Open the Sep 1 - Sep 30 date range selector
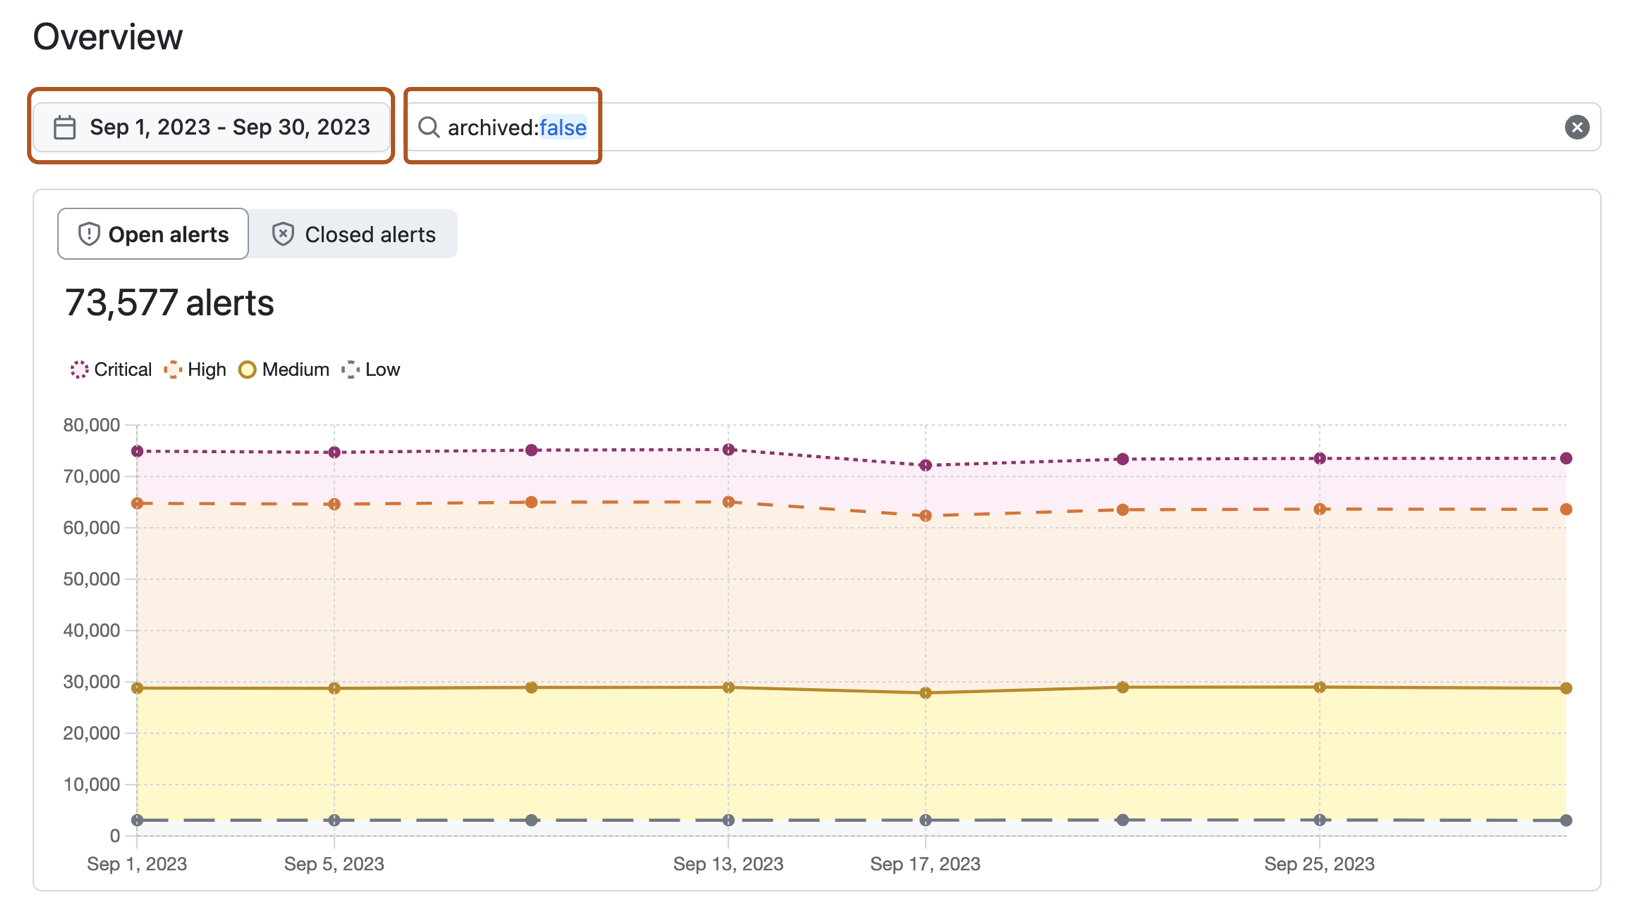1630x912 pixels. click(x=210, y=127)
